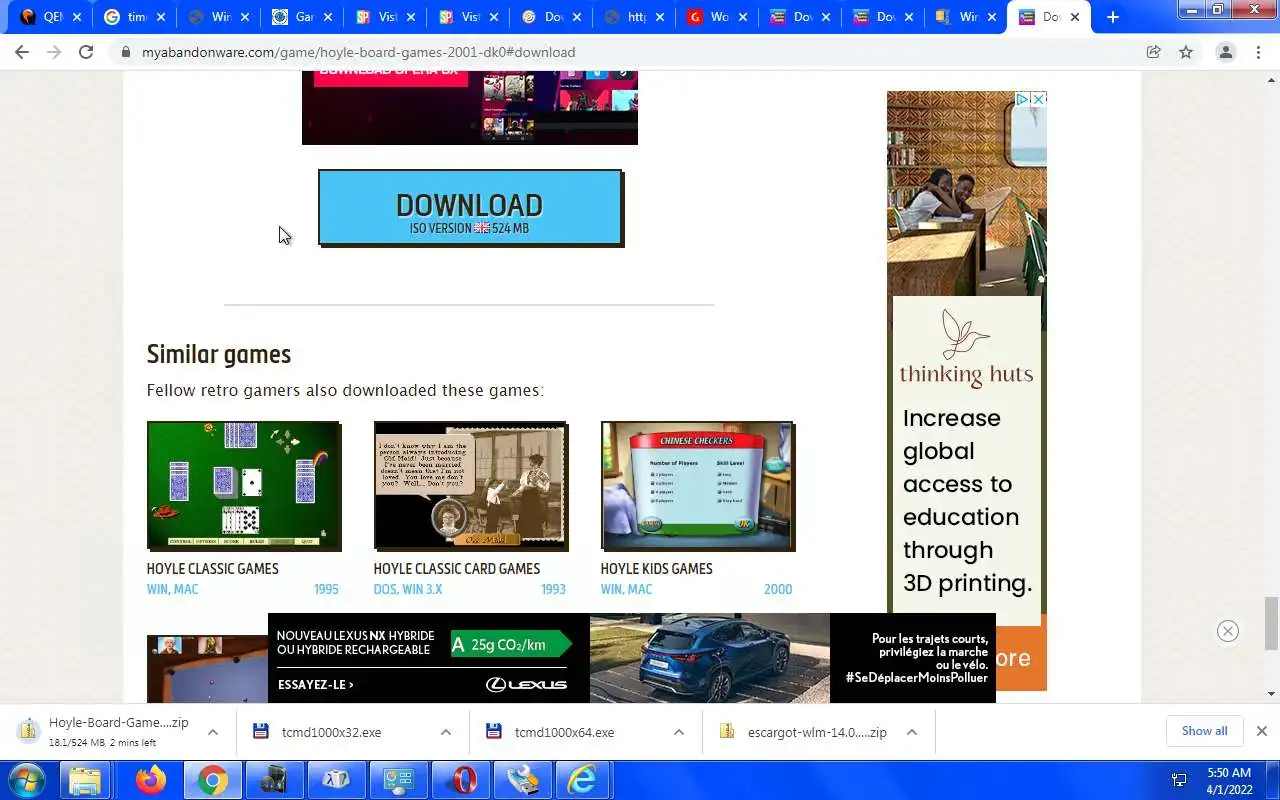Expand options for escargot-wlm zip download
The image size is (1280, 800).
(912, 732)
